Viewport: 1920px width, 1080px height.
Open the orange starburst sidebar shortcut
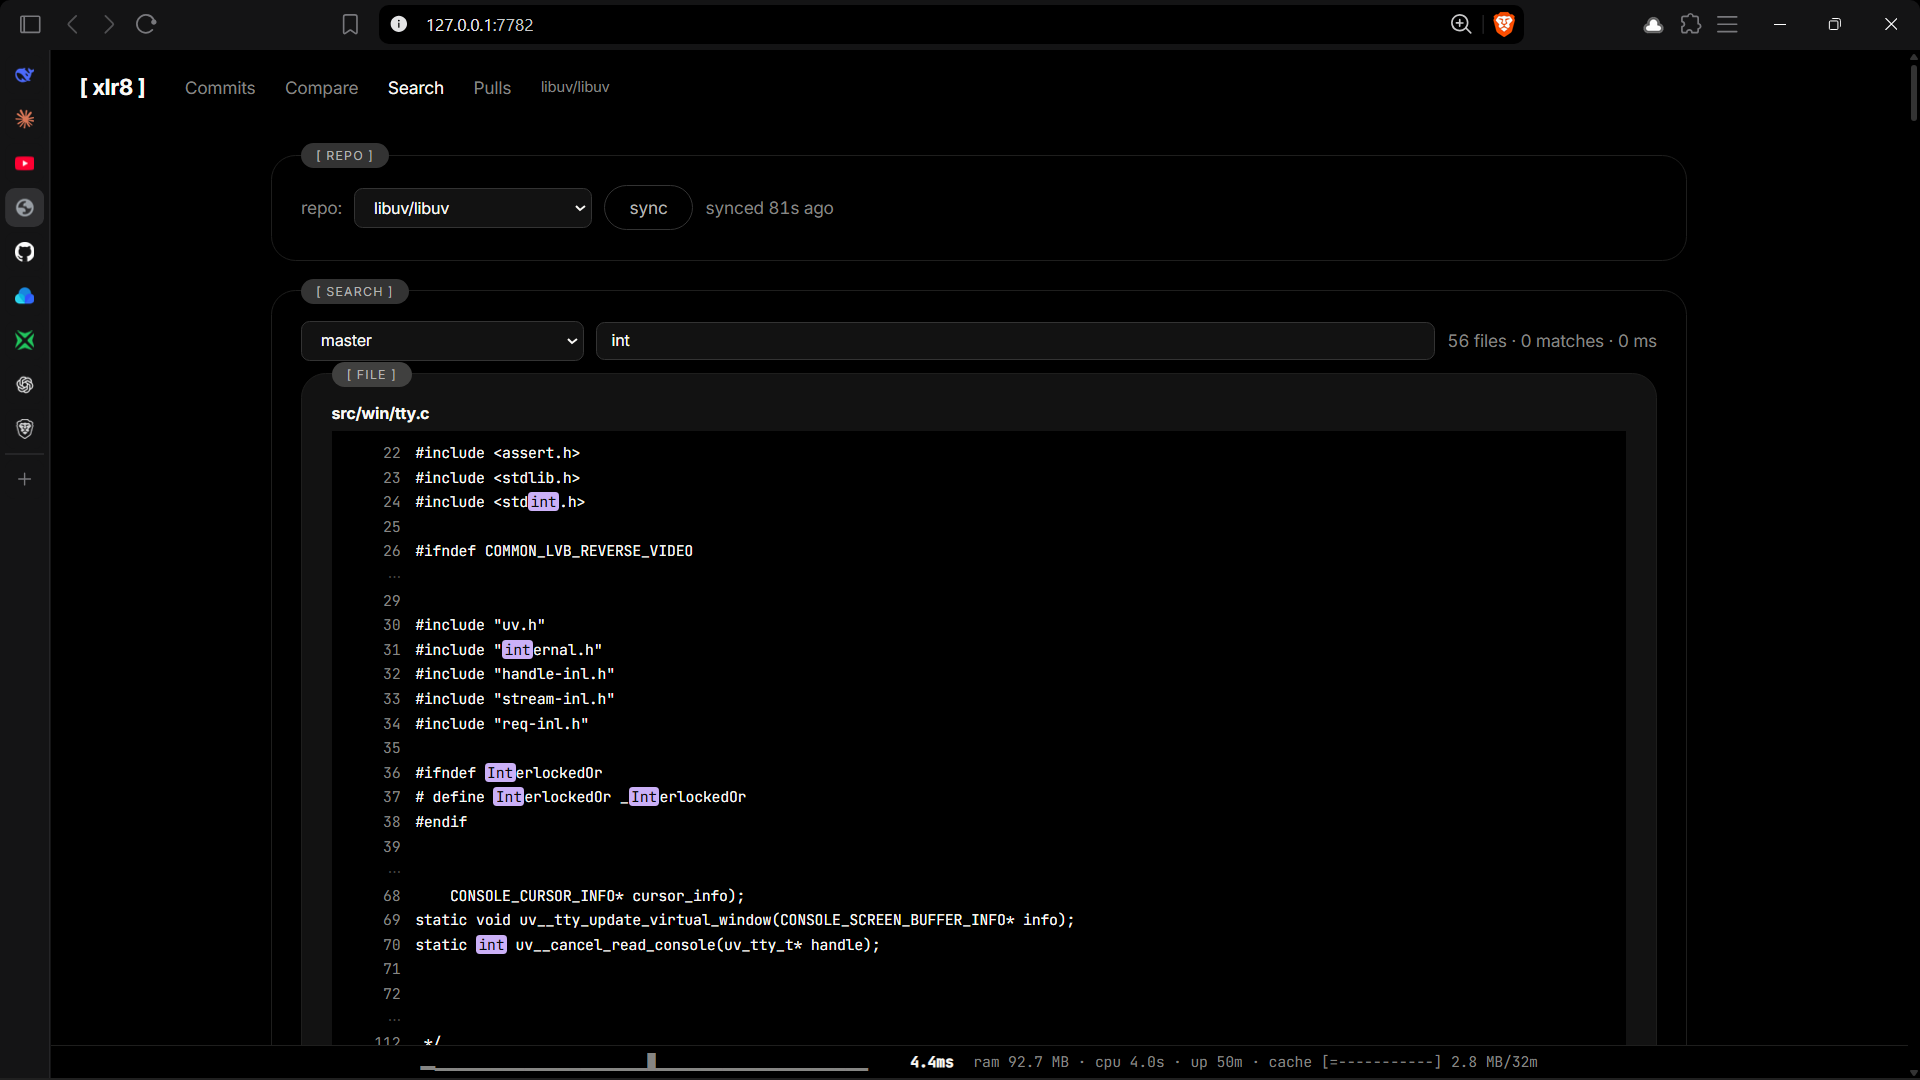[x=25, y=119]
